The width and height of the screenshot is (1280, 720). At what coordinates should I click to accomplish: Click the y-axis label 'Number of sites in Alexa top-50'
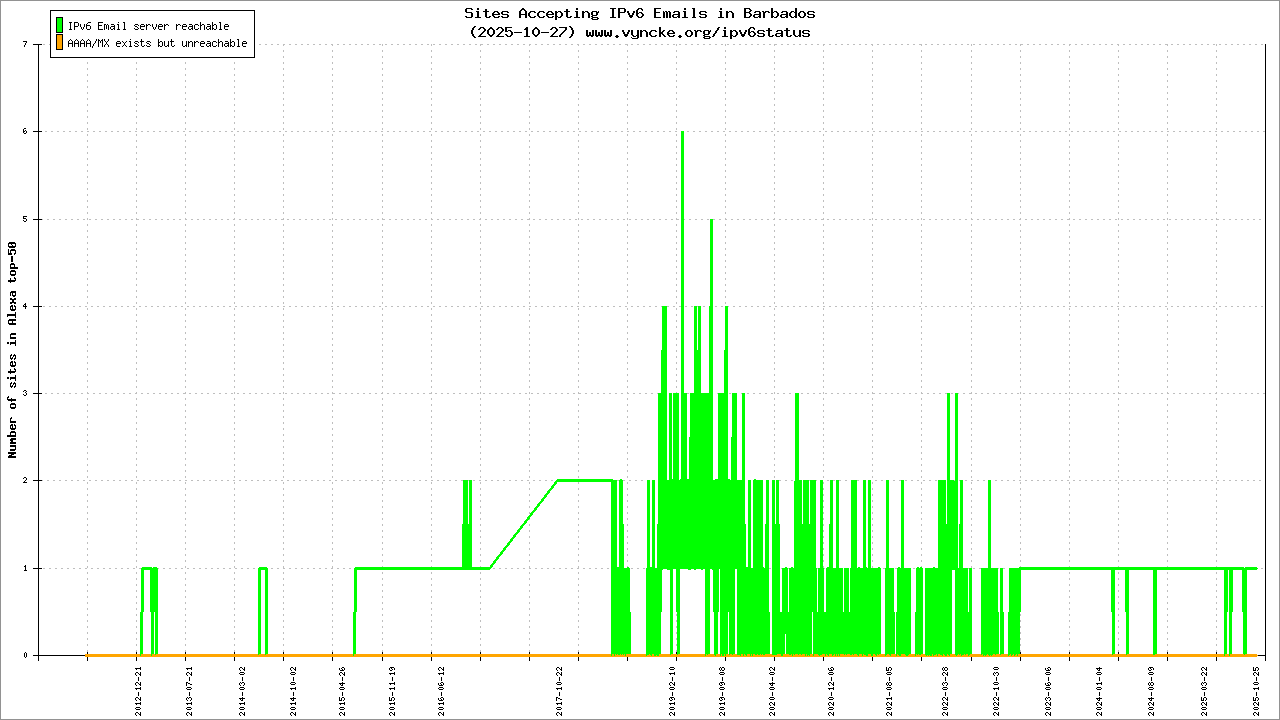pos(13,350)
